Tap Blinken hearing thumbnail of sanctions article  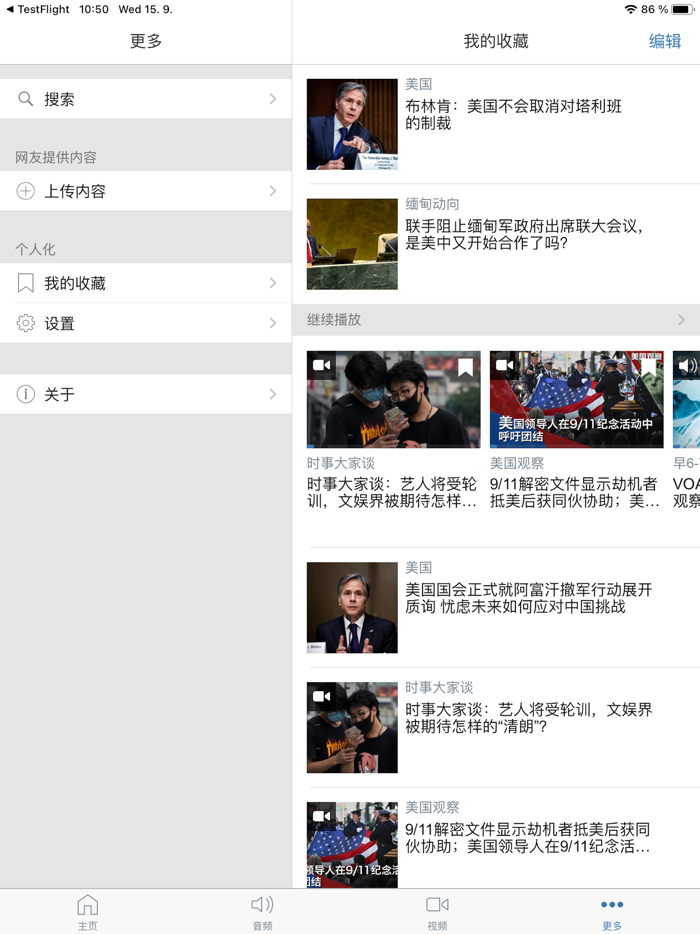tap(352, 124)
